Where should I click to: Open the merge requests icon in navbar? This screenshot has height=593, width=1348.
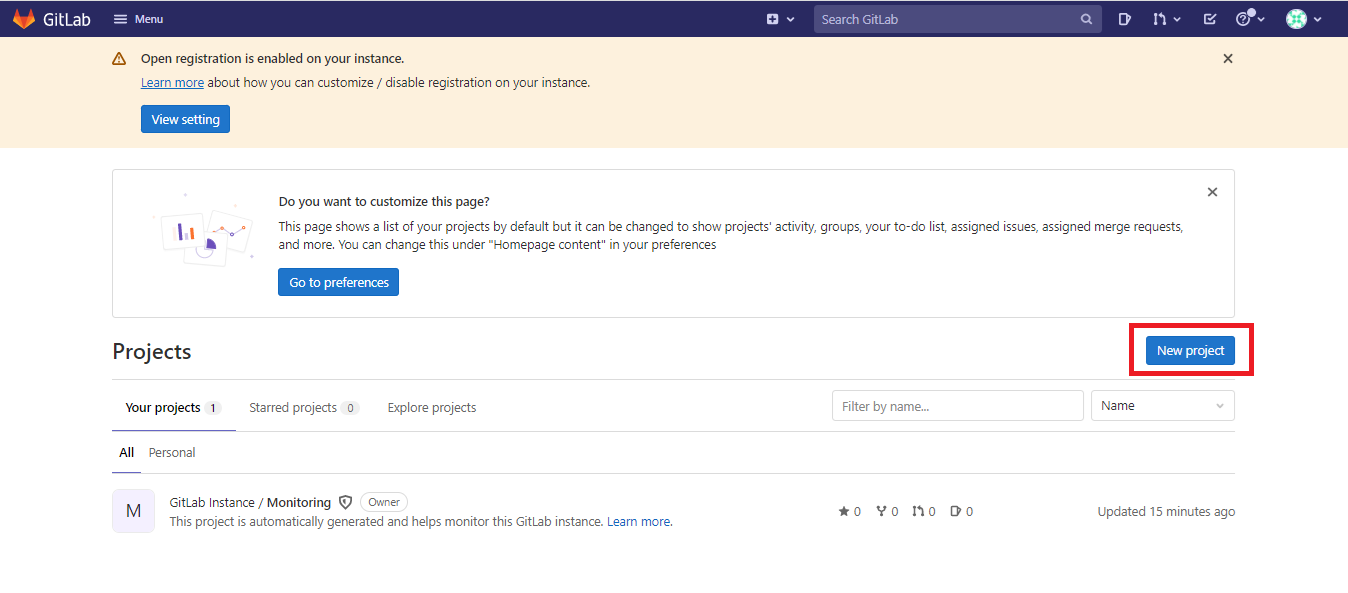[x=1166, y=19]
